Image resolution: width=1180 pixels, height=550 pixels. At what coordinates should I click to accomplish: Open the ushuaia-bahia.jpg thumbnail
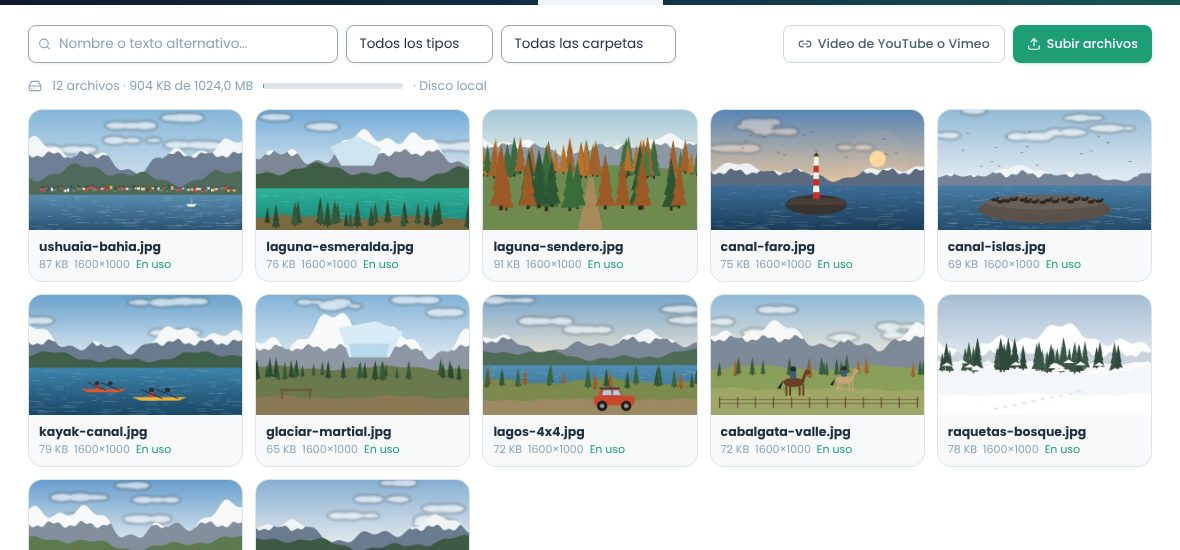(x=135, y=170)
